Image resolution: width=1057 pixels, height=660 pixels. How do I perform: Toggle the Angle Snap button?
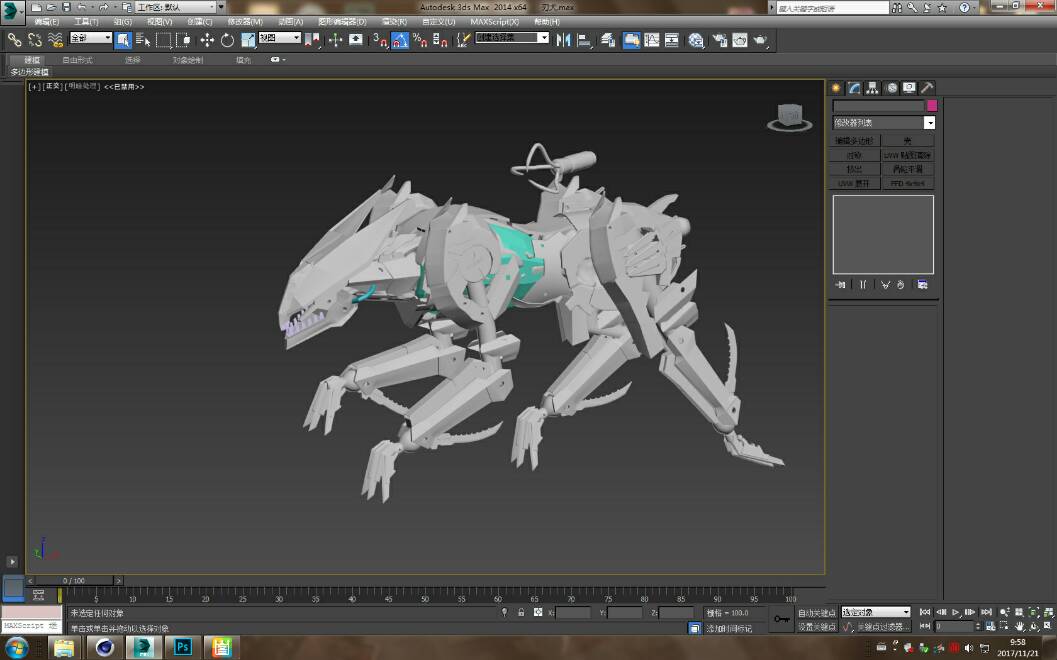(x=400, y=40)
